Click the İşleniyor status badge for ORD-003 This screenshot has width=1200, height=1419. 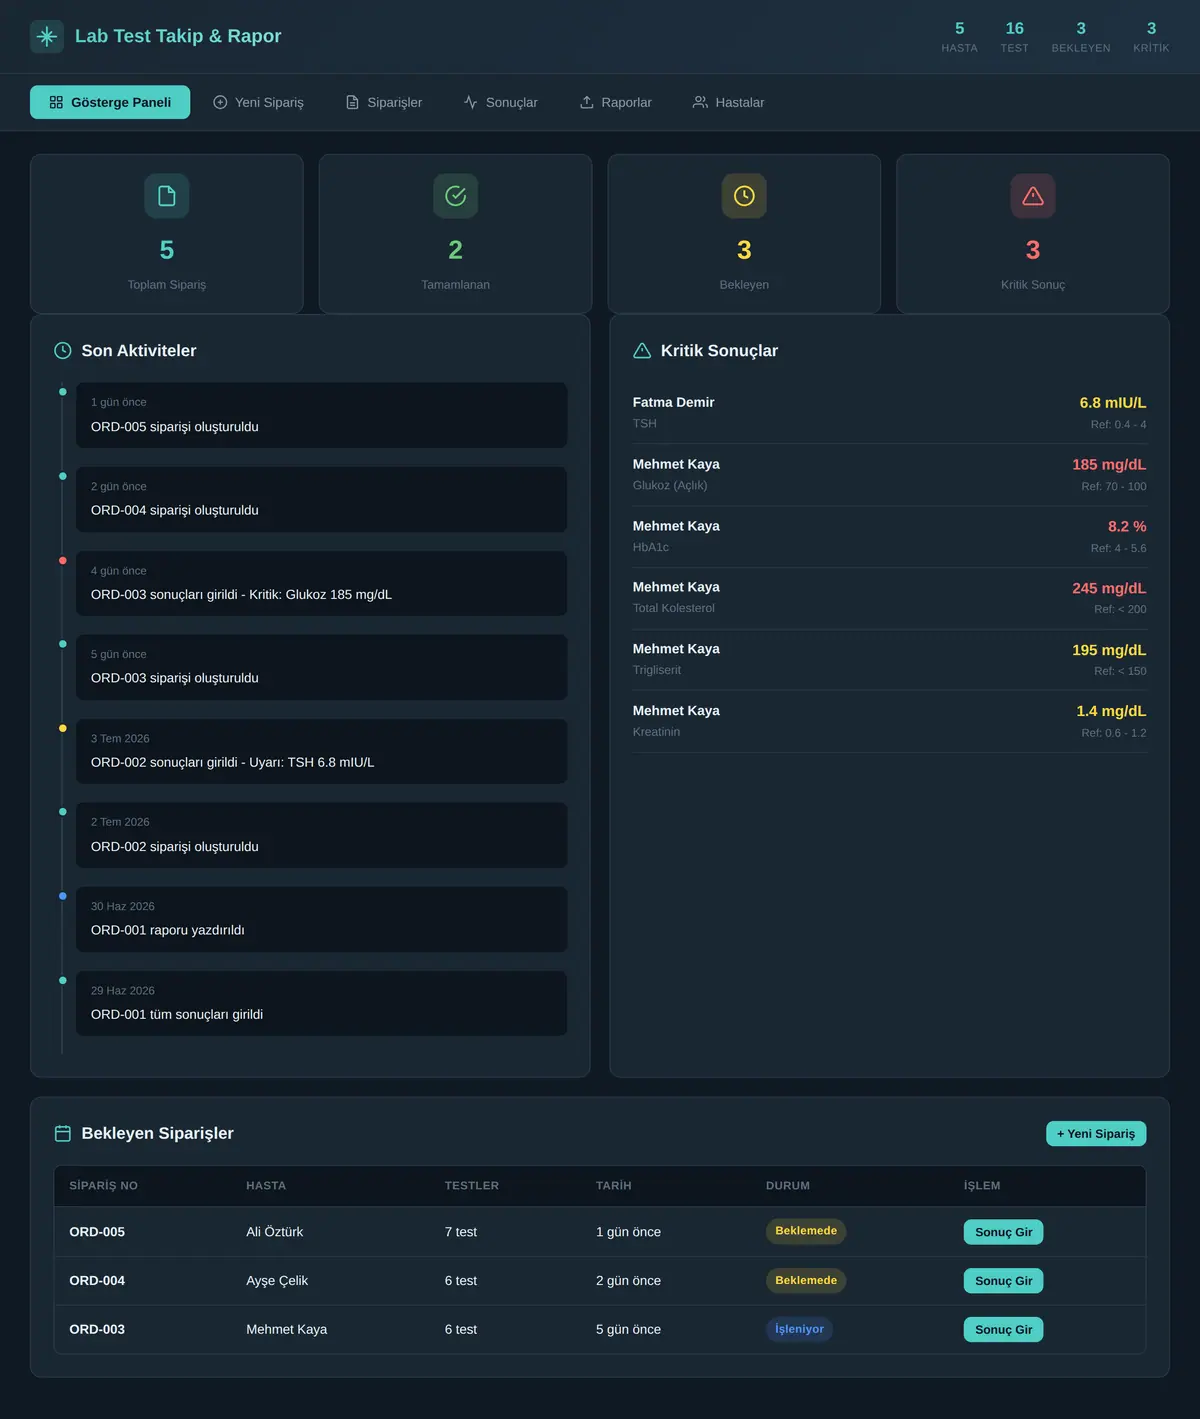point(799,1329)
